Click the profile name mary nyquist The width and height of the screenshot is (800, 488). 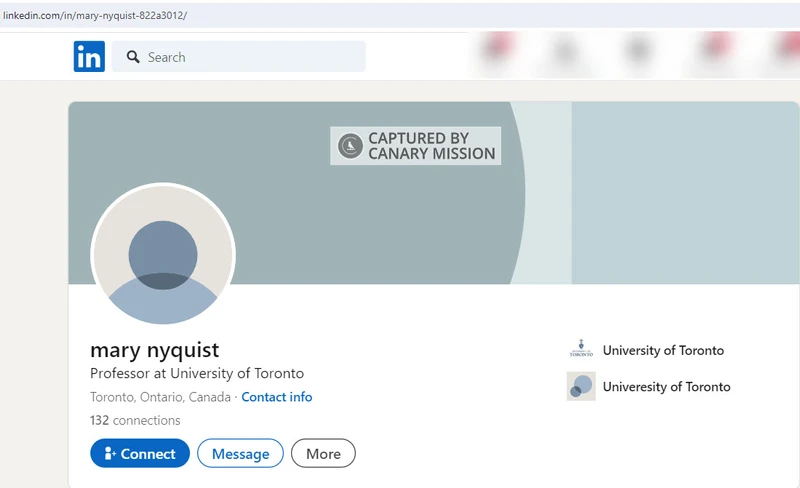pos(155,350)
